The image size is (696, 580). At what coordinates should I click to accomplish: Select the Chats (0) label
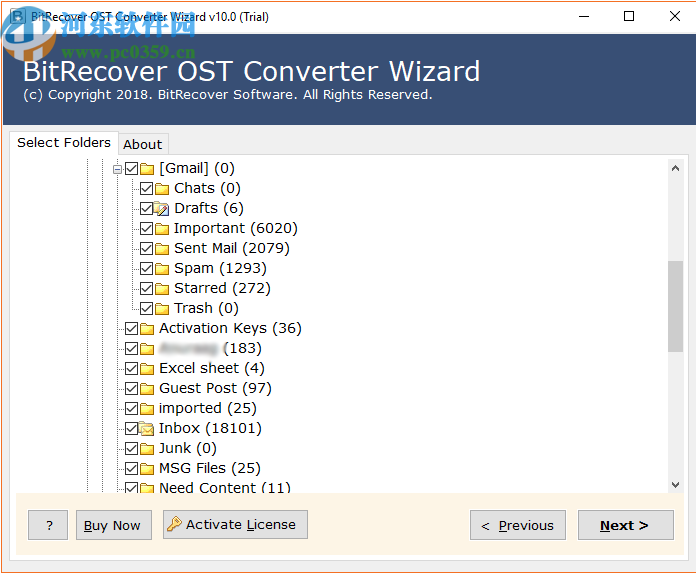tap(207, 189)
